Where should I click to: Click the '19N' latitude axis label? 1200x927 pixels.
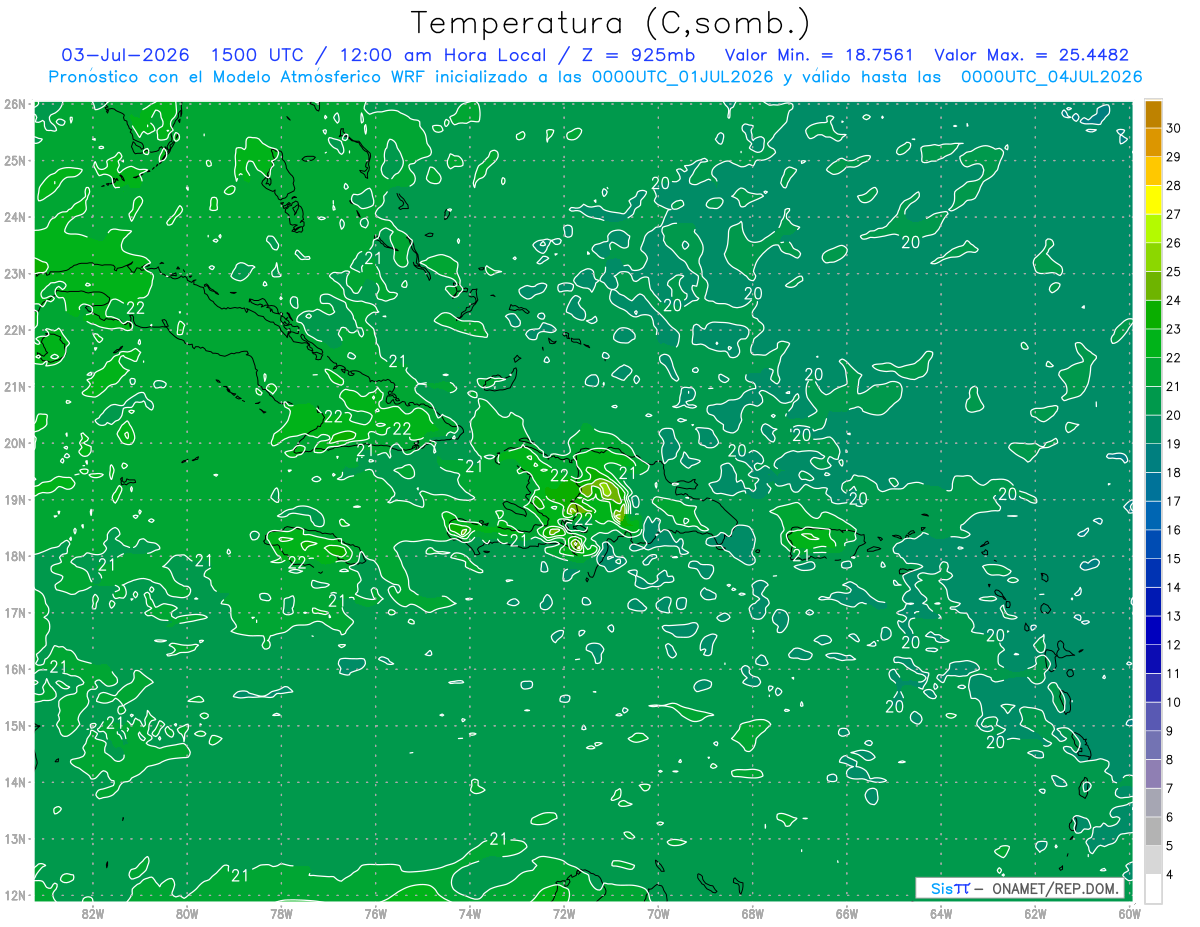[x=14, y=499]
